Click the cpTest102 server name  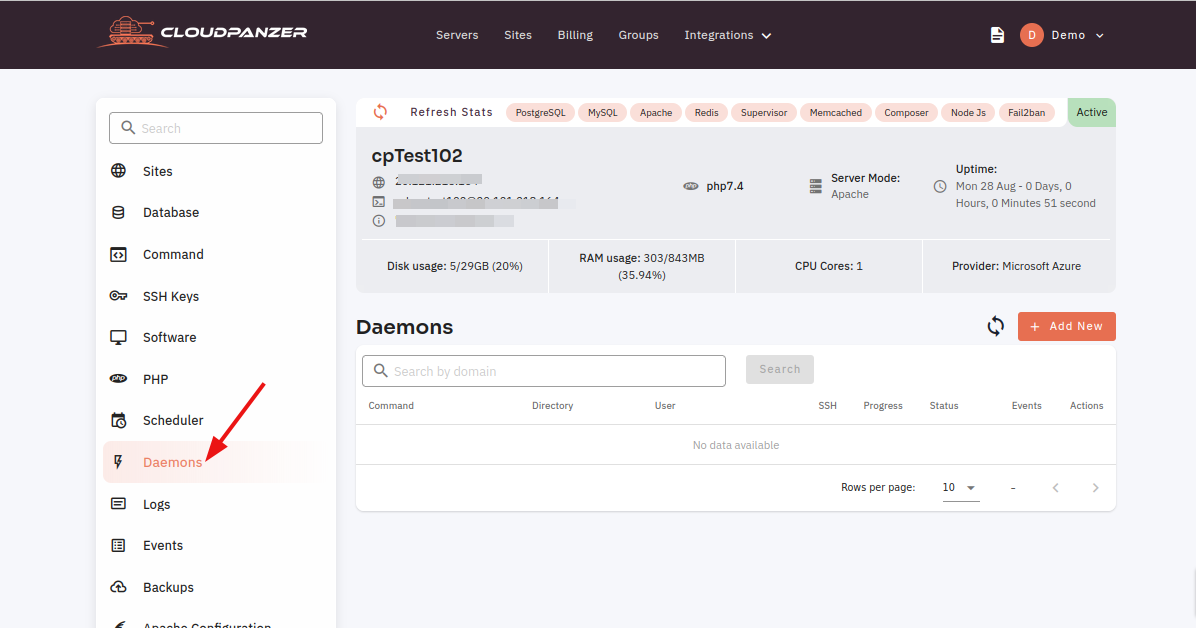click(x=417, y=156)
